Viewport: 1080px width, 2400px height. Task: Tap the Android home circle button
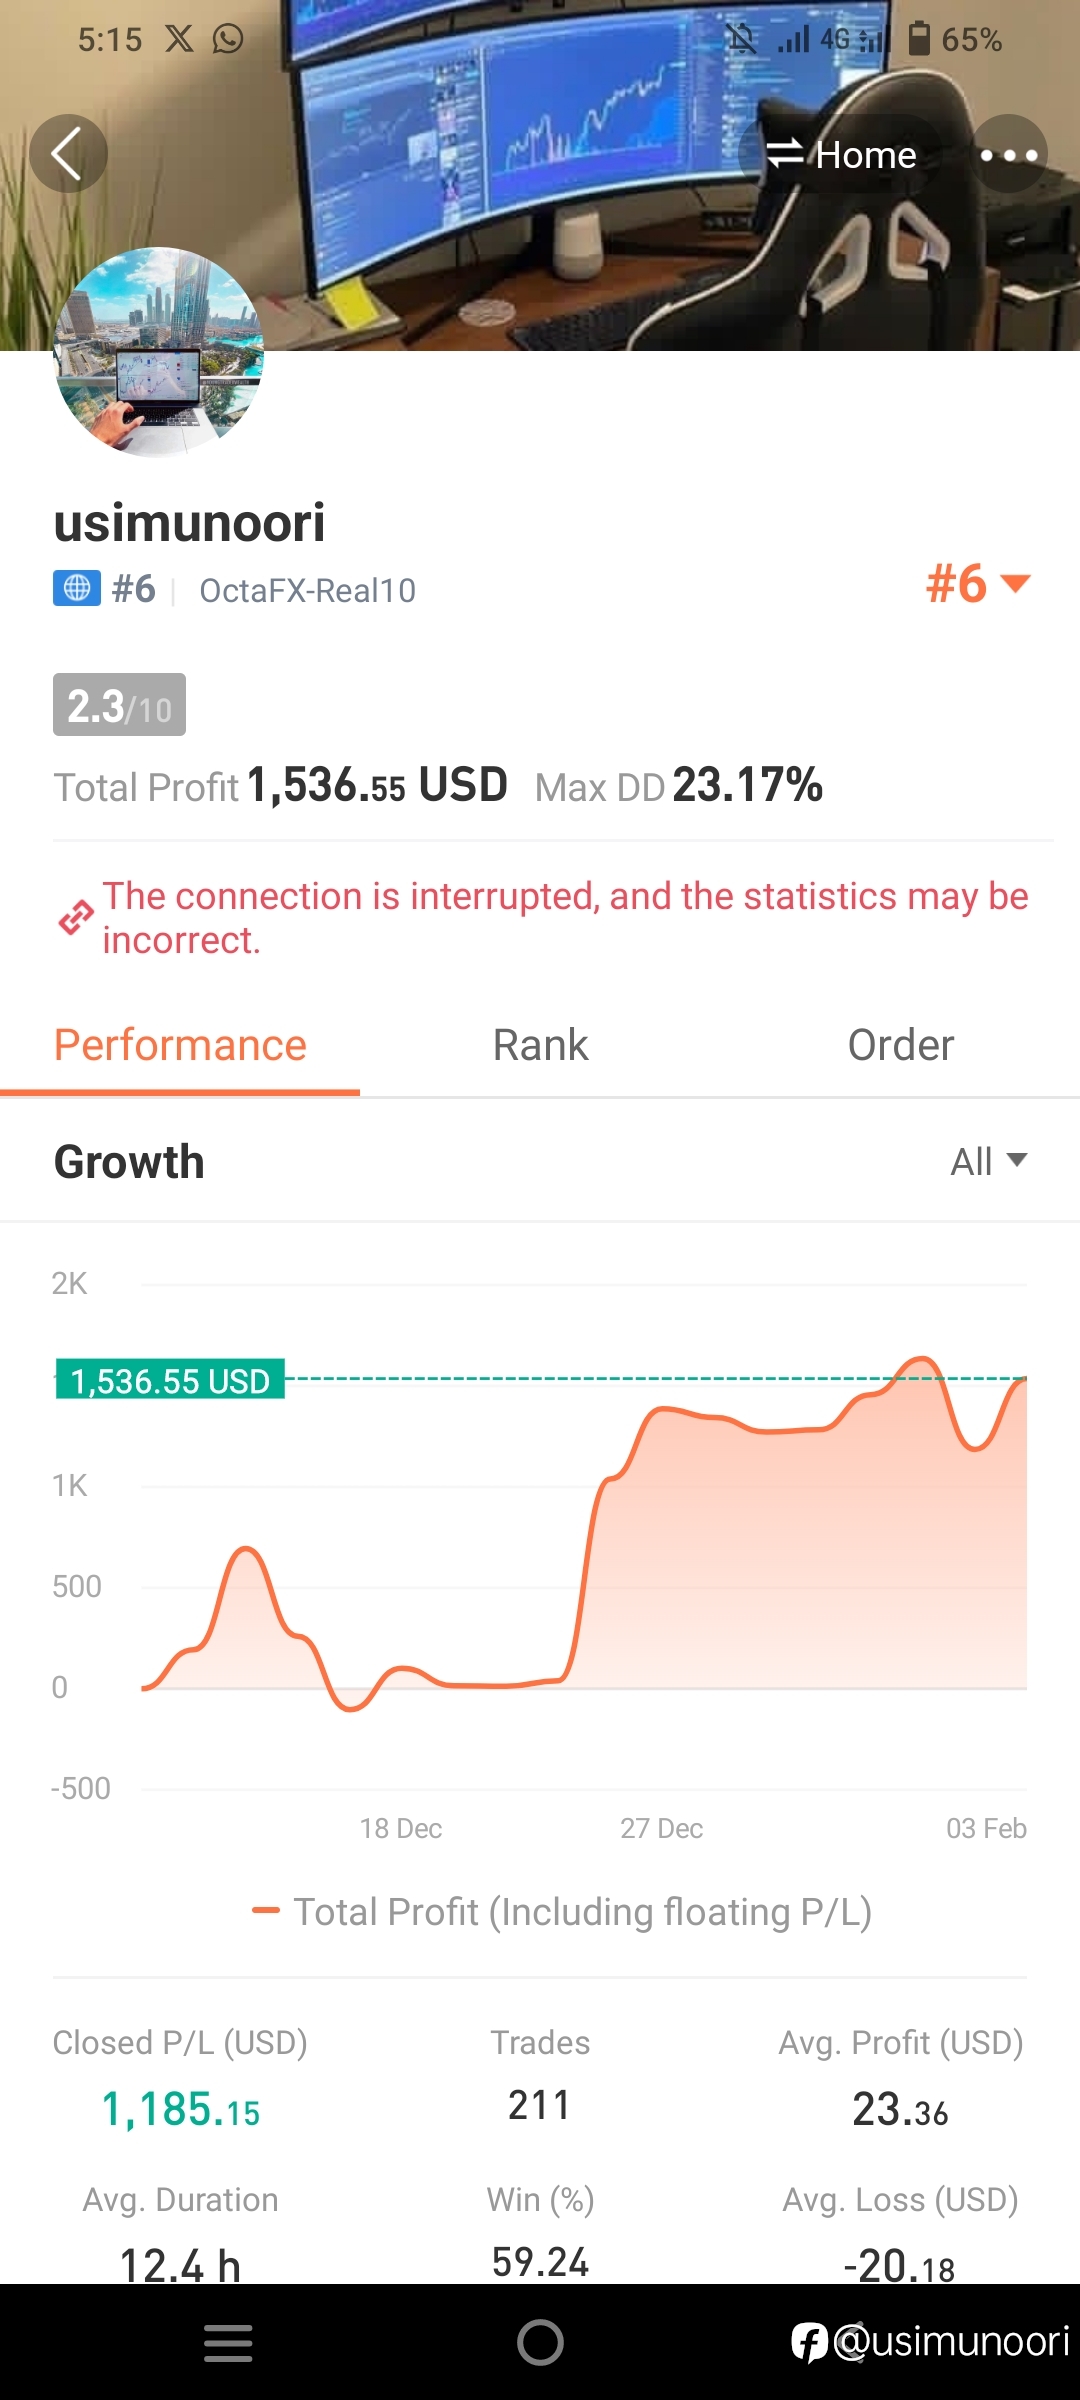click(540, 2342)
